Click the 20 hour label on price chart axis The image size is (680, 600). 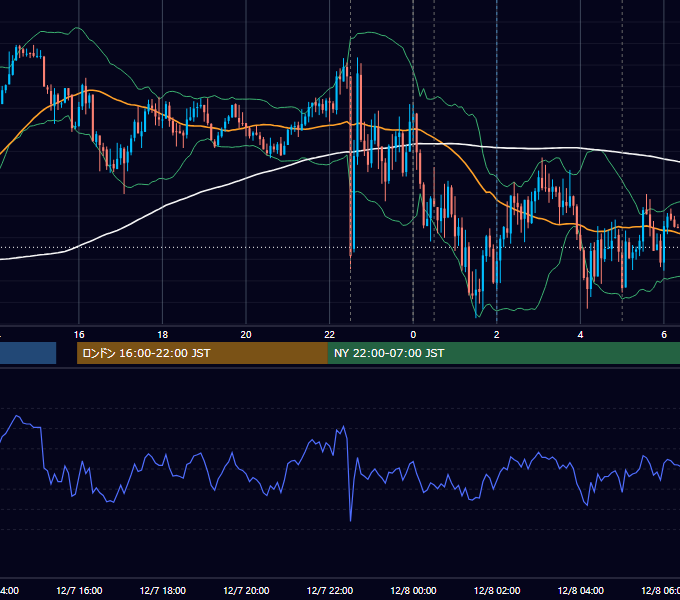coord(246,335)
